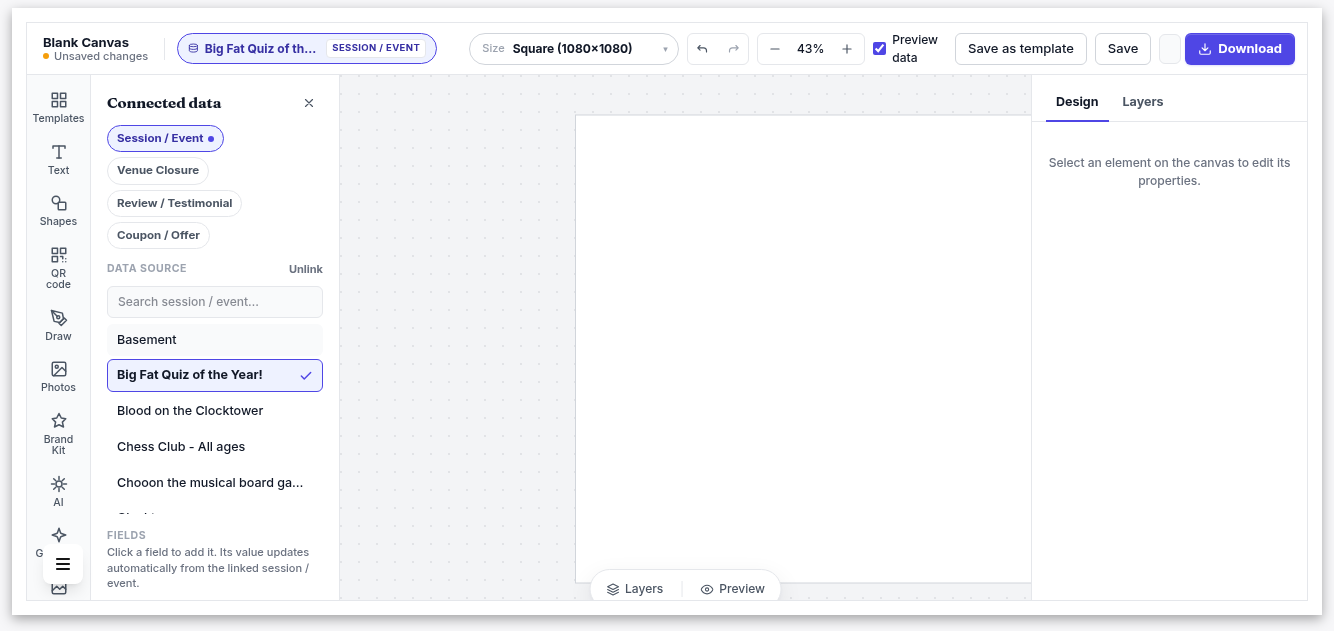Select the Draw tool

58,326
